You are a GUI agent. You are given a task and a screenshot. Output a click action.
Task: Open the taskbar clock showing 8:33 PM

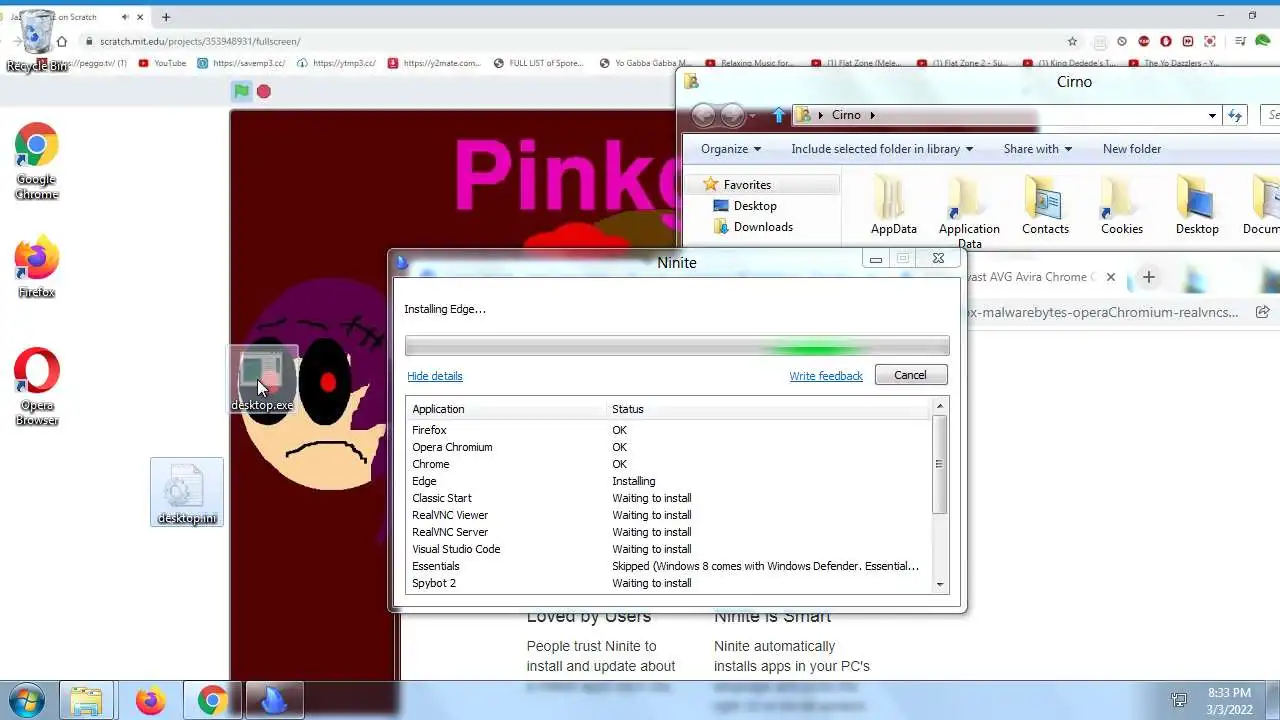pyautogui.click(x=1228, y=700)
